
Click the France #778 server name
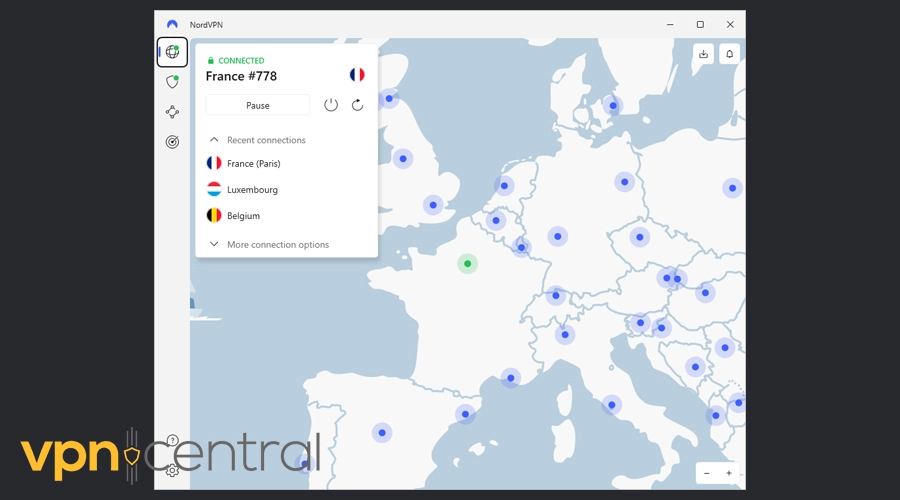pyautogui.click(x=241, y=76)
